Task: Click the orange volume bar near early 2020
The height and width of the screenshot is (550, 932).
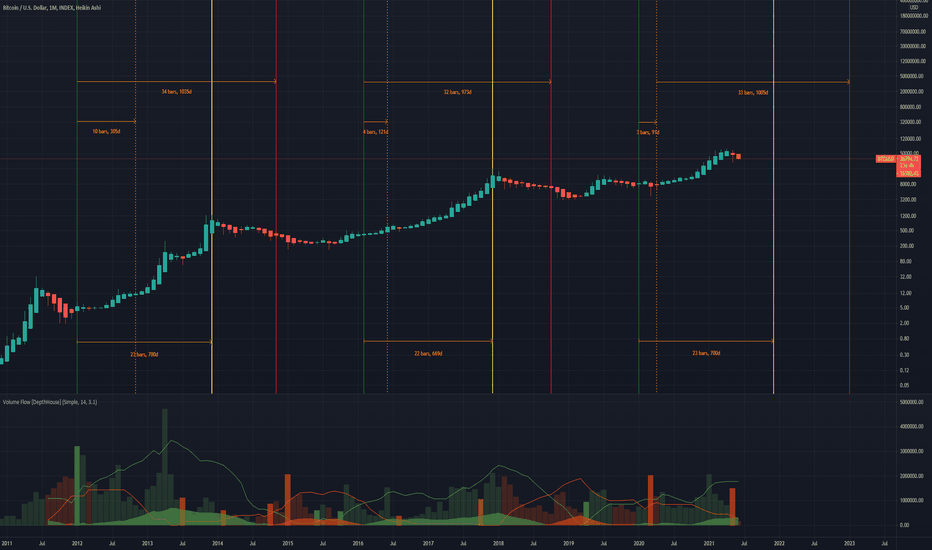Action: [x=650, y=500]
